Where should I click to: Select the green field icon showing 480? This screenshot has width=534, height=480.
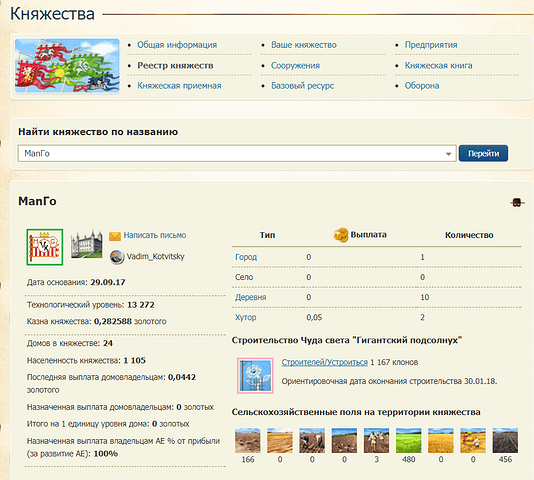409,440
